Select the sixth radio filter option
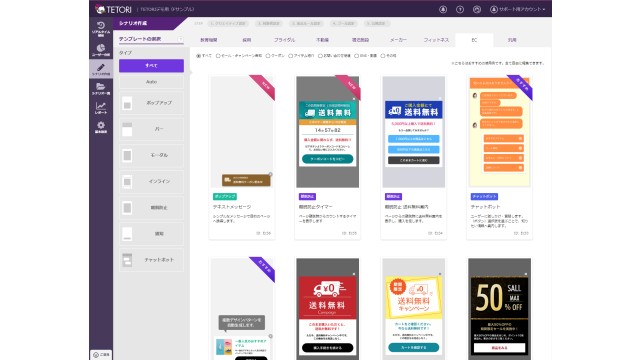The width and height of the screenshot is (640, 360). 356,56
